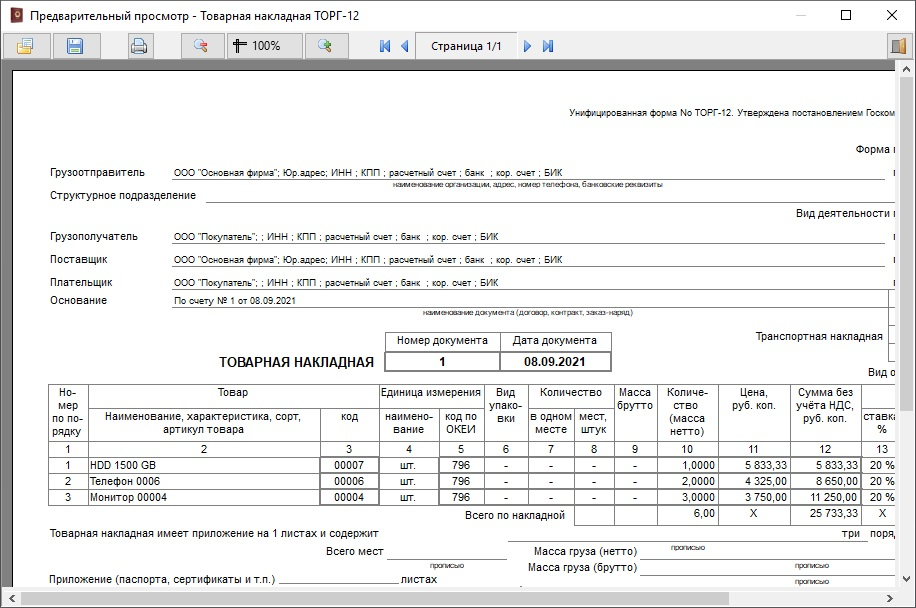Go to the previous page
Screen dimensions: 916x608
(405, 46)
